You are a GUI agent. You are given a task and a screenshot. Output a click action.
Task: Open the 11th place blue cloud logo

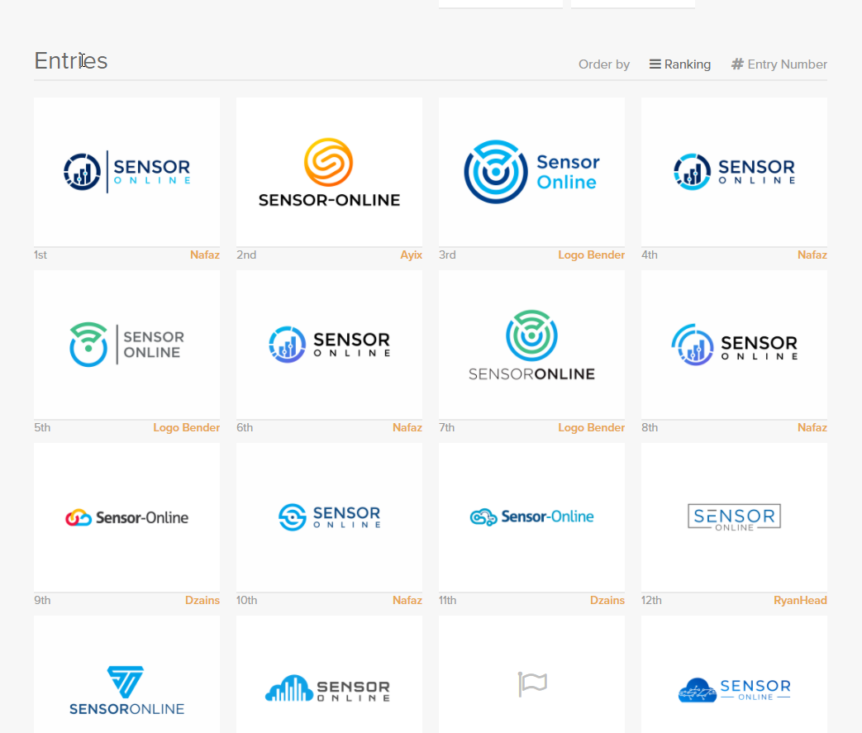pos(532,517)
